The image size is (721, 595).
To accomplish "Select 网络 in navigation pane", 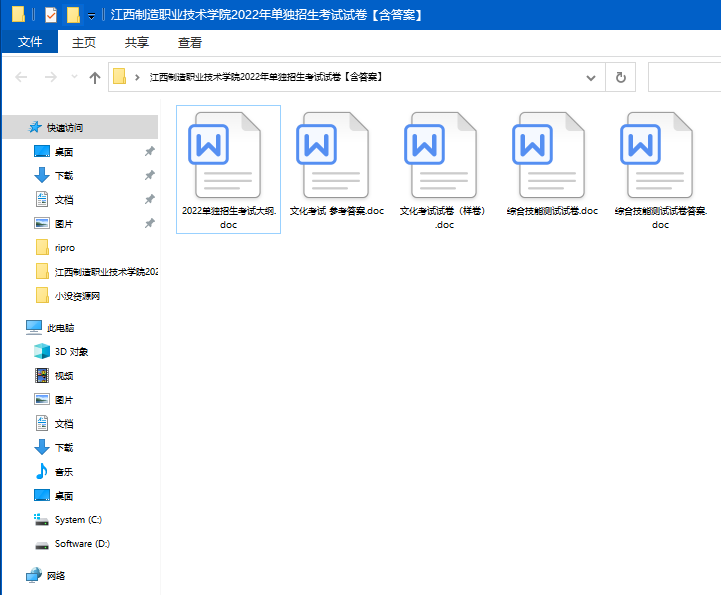I will 56,576.
